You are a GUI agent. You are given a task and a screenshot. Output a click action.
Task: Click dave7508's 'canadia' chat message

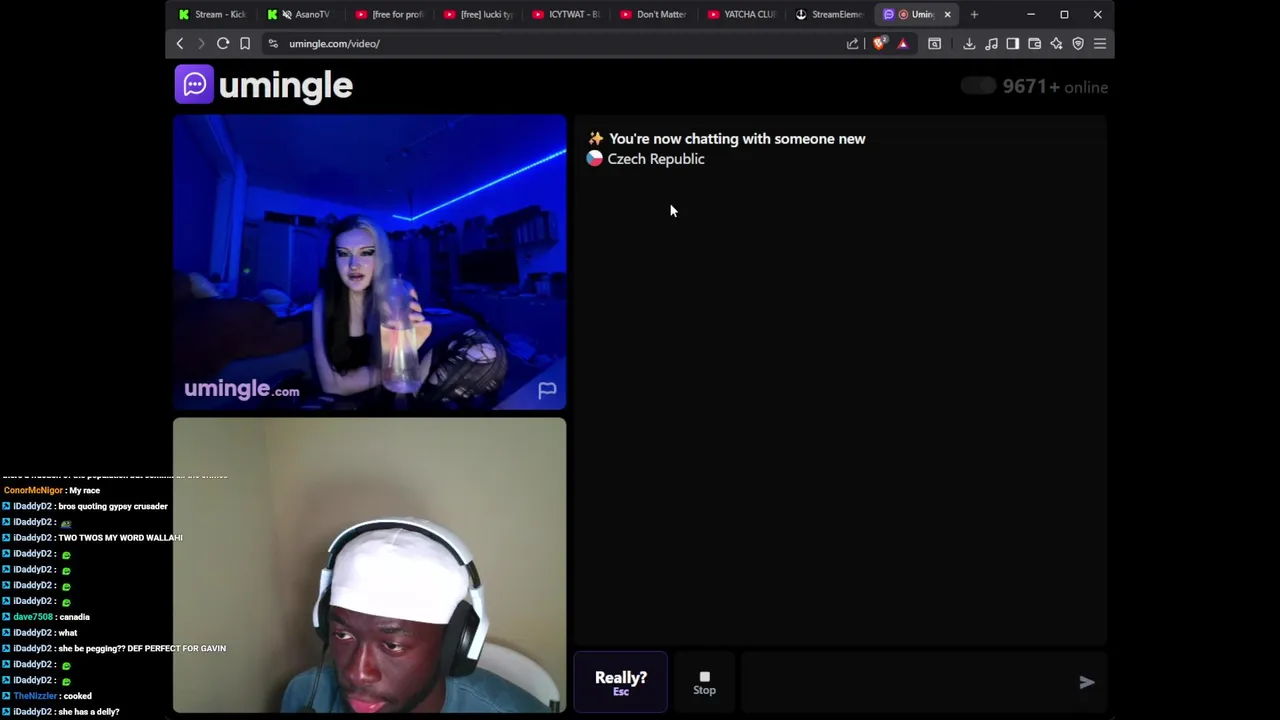[74, 617]
